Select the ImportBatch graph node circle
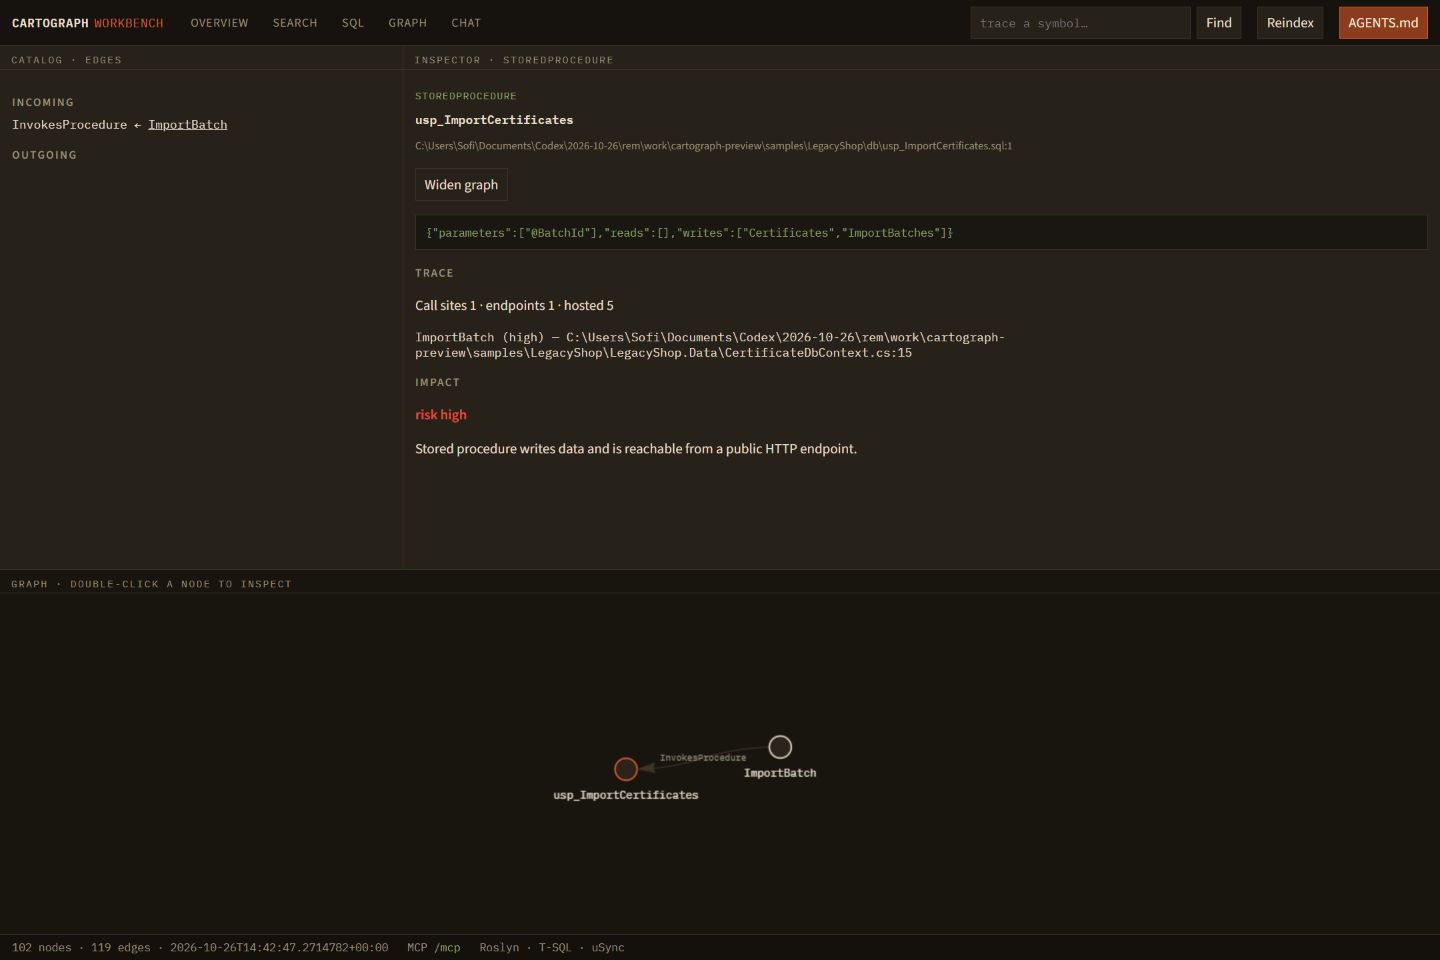Viewport: 1440px width, 960px height. click(780, 747)
